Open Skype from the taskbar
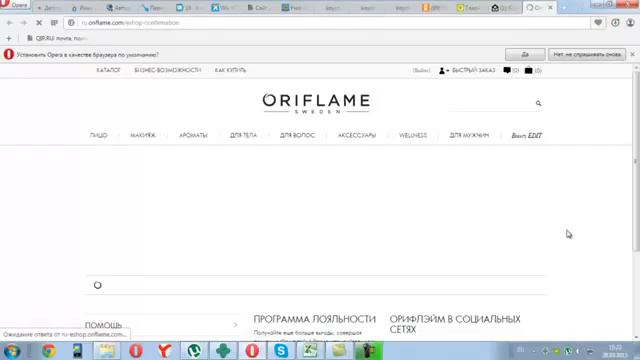 click(x=281, y=351)
